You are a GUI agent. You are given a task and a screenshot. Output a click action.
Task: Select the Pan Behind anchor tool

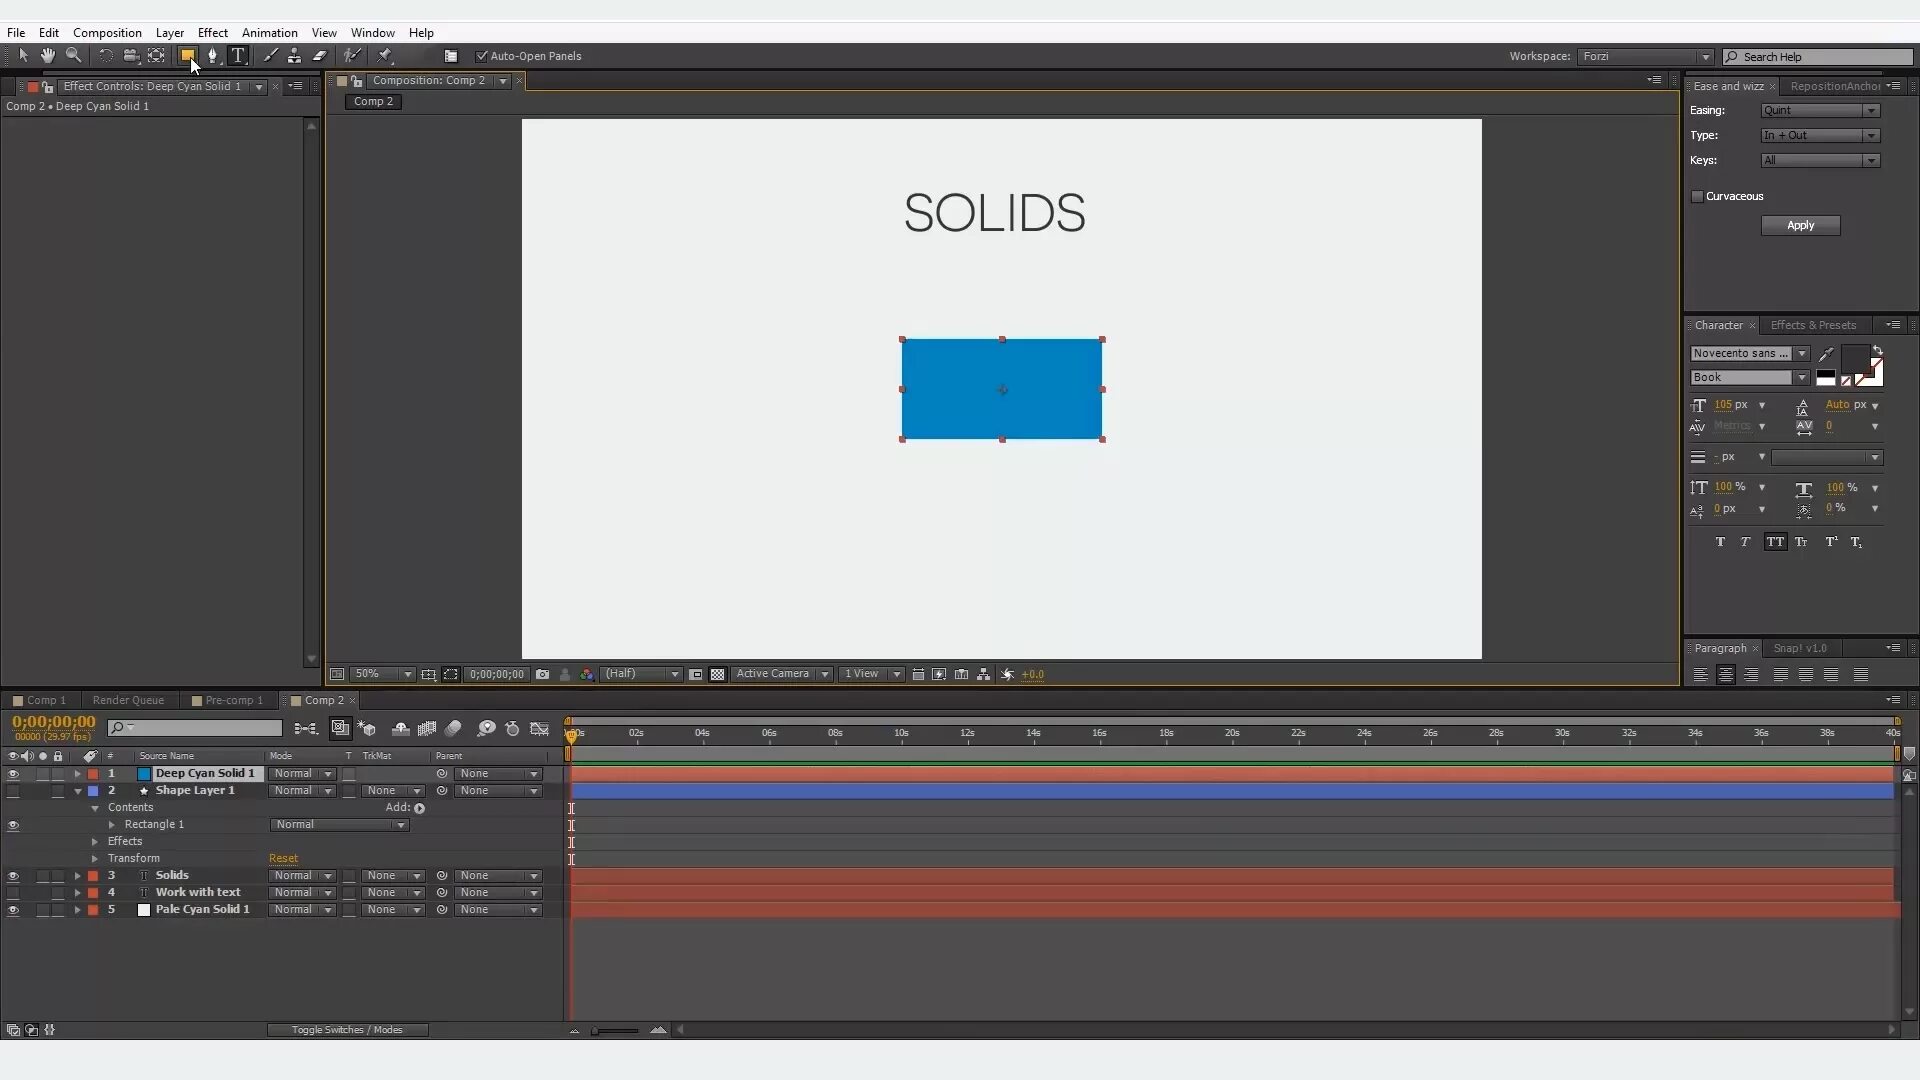[157, 56]
